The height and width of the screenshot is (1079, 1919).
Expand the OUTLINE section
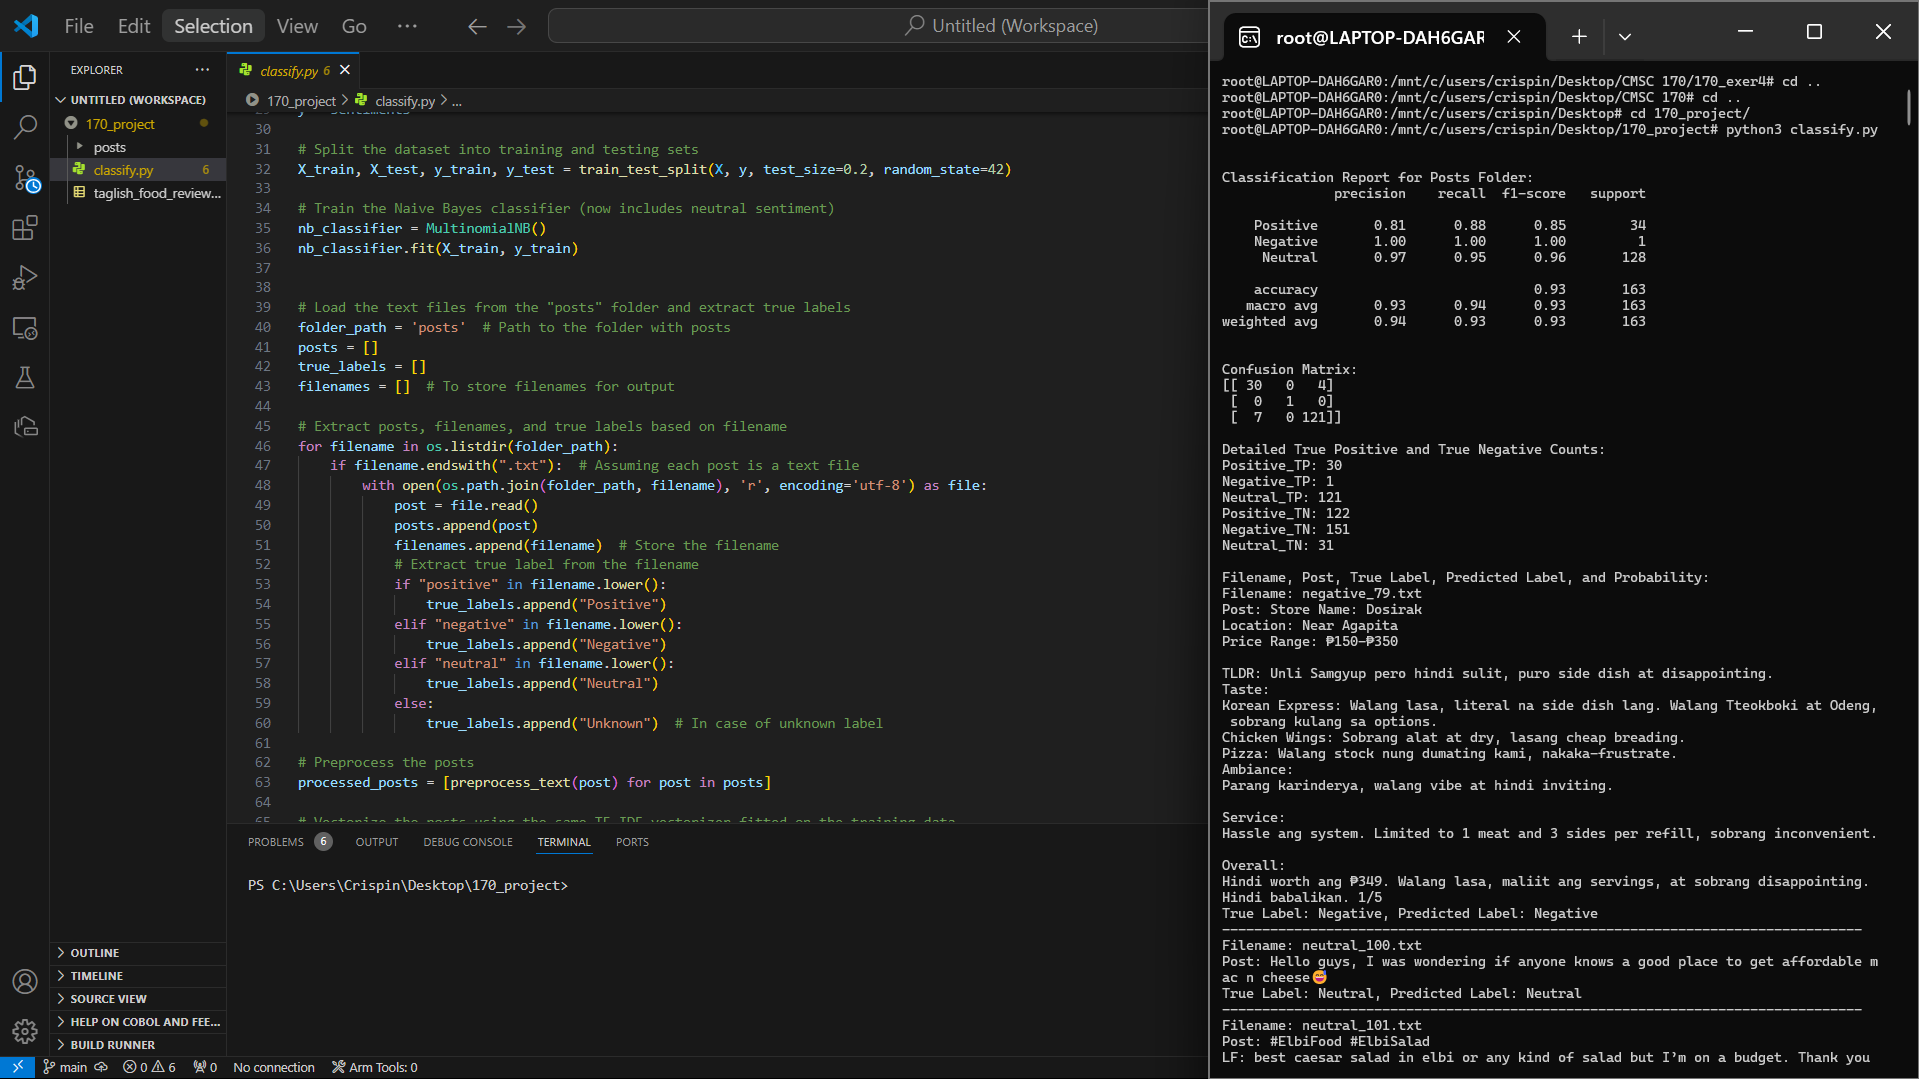95,953
